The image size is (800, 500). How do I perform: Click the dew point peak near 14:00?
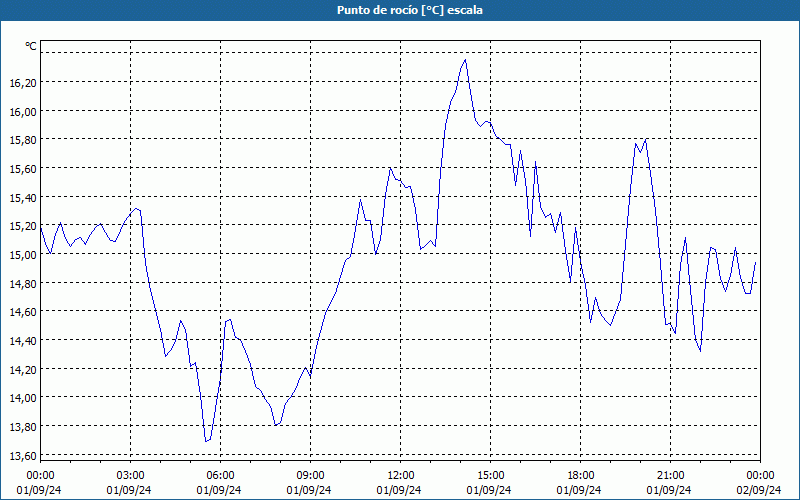coord(465,60)
